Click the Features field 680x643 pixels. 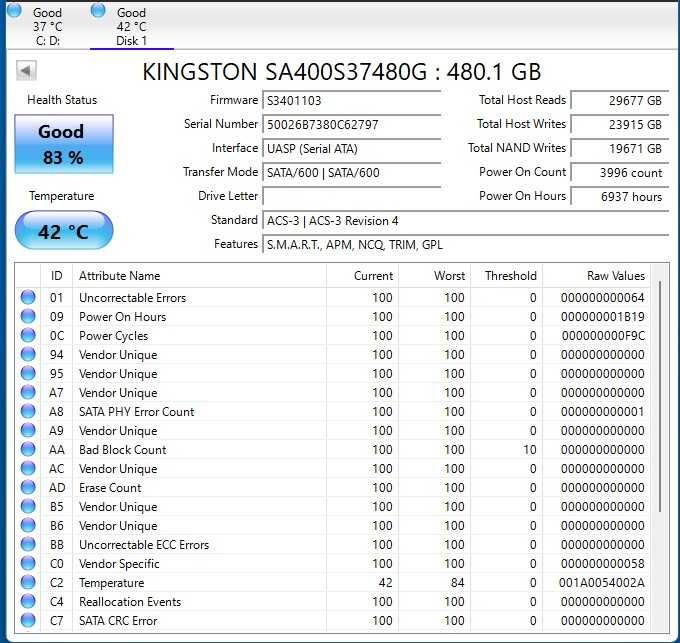point(465,245)
